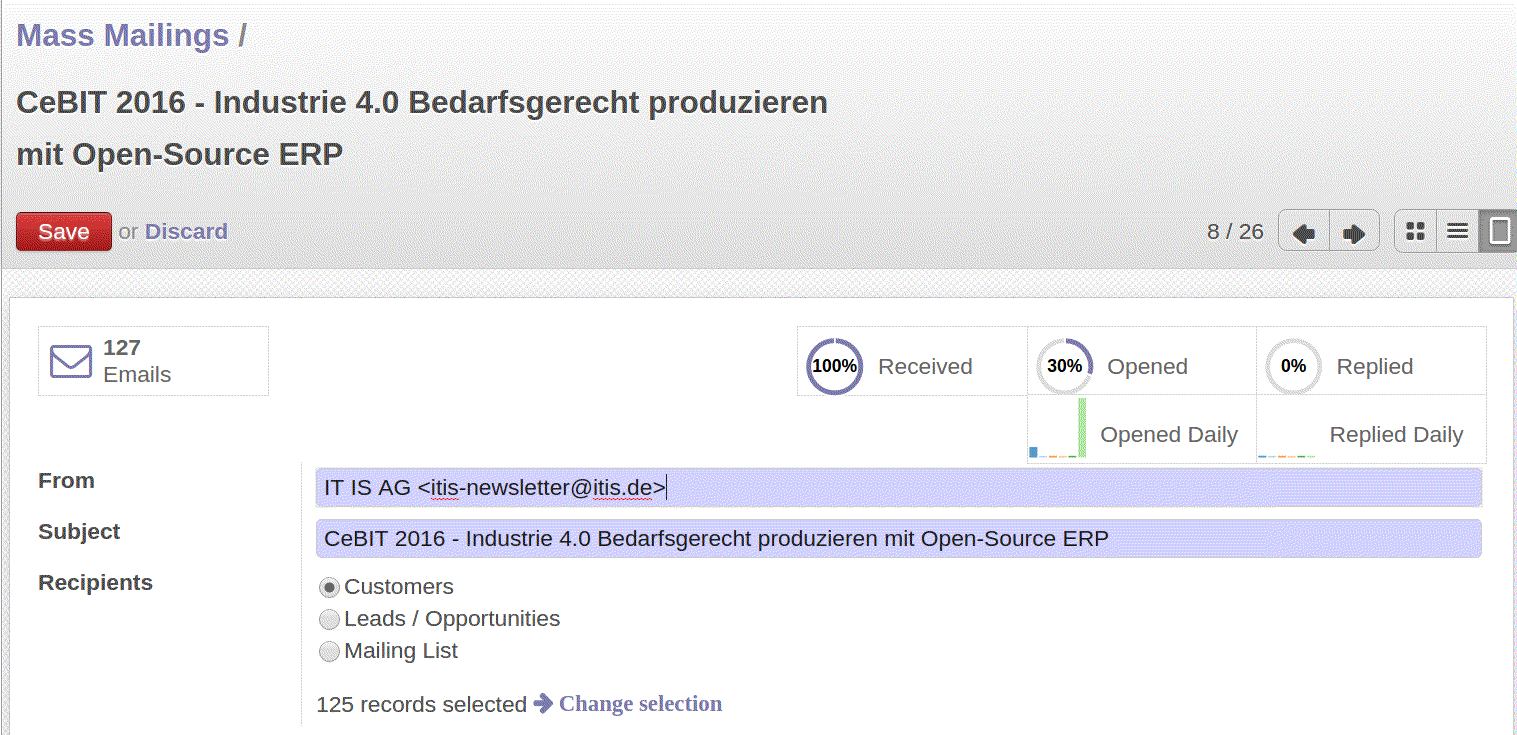The width and height of the screenshot is (1517, 735).
Task: Click the From field label
Action: 66,481
